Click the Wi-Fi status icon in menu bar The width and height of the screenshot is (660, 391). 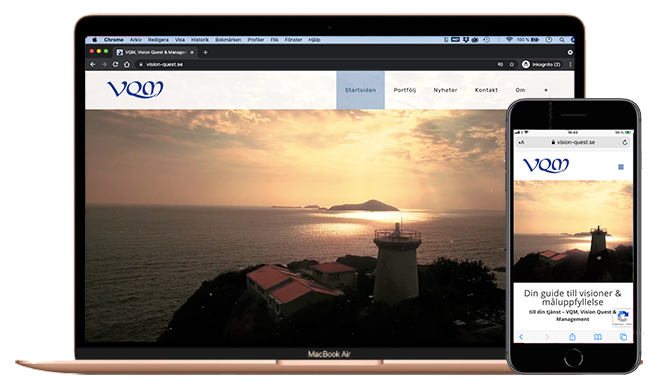pos(509,40)
